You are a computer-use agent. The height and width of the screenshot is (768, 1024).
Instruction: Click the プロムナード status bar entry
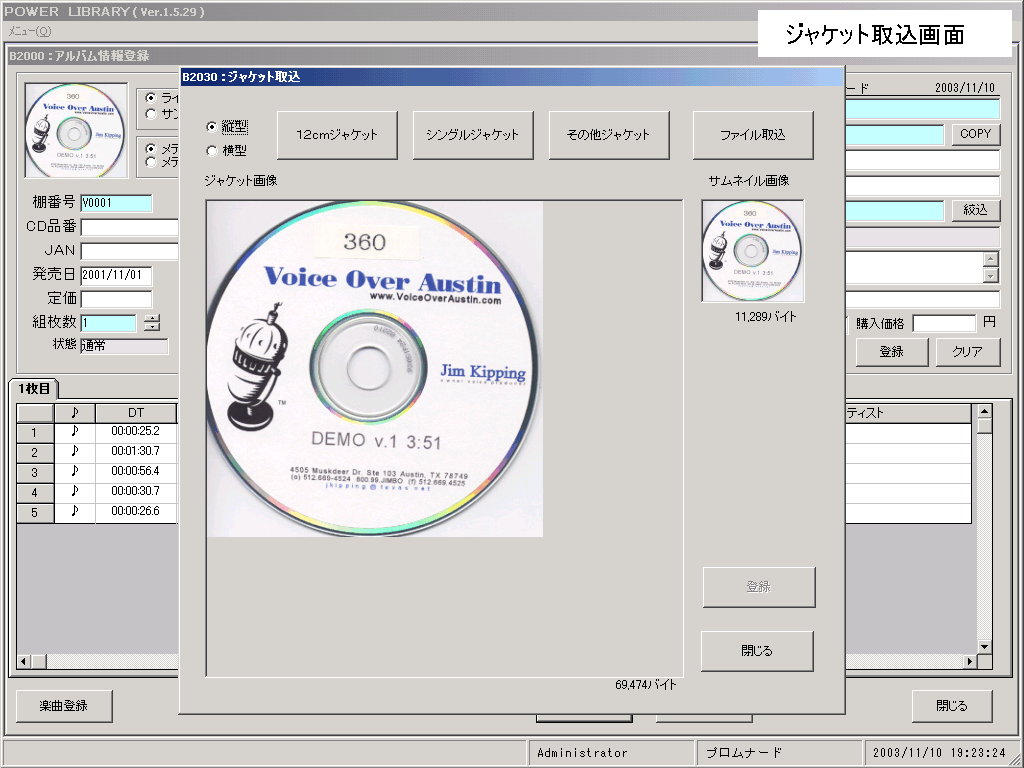pyautogui.click(x=779, y=753)
